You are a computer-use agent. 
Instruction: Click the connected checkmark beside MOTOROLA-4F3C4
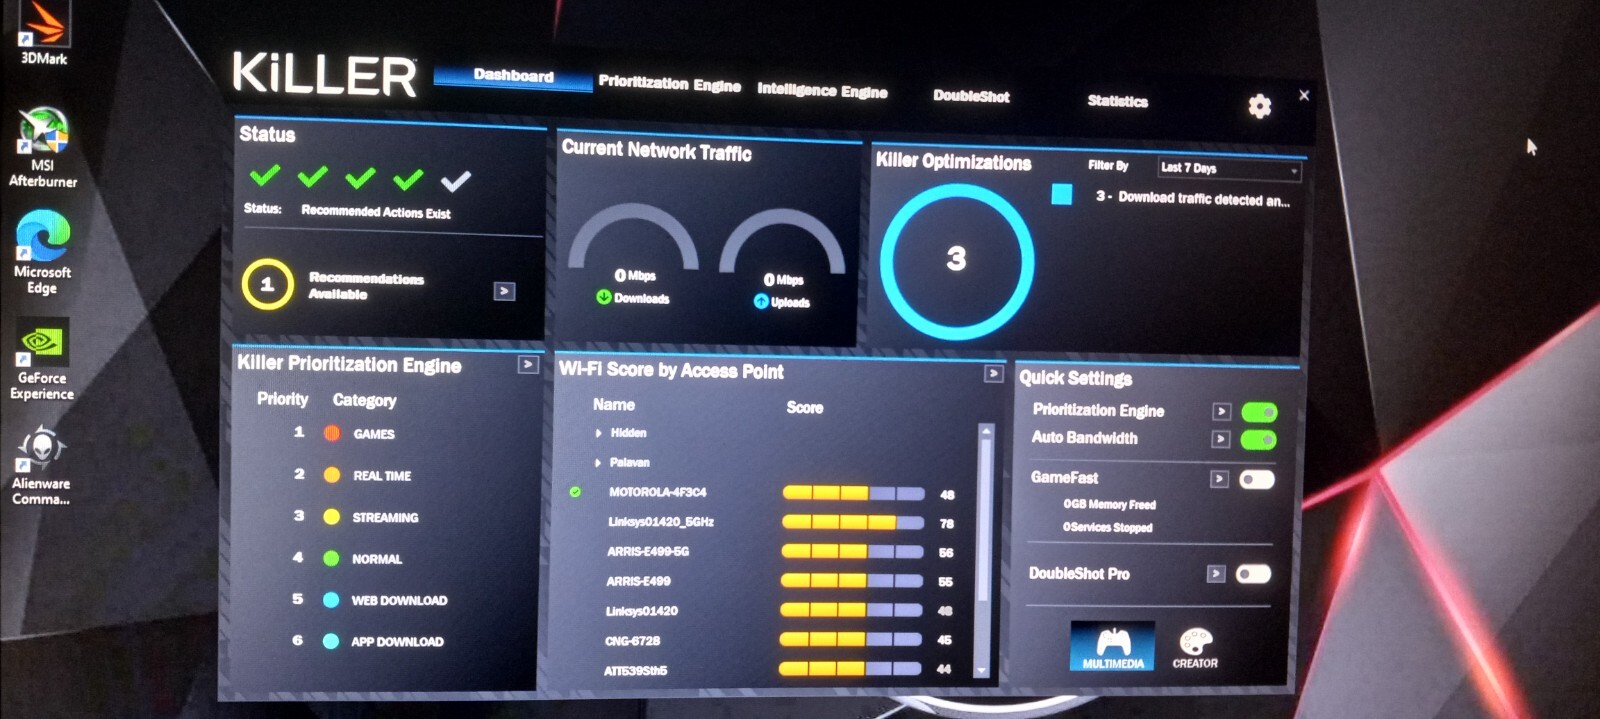(x=575, y=492)
